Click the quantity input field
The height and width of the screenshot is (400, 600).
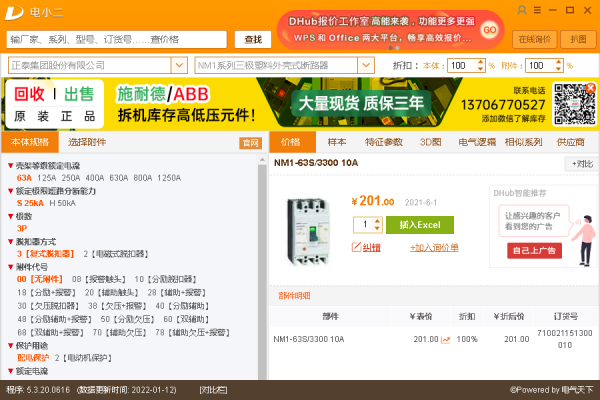(x=364, y=225)
